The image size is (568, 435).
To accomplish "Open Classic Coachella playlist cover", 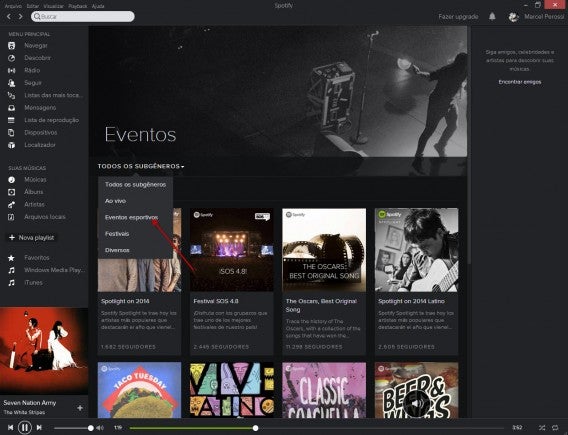I will tap(324, 390).
